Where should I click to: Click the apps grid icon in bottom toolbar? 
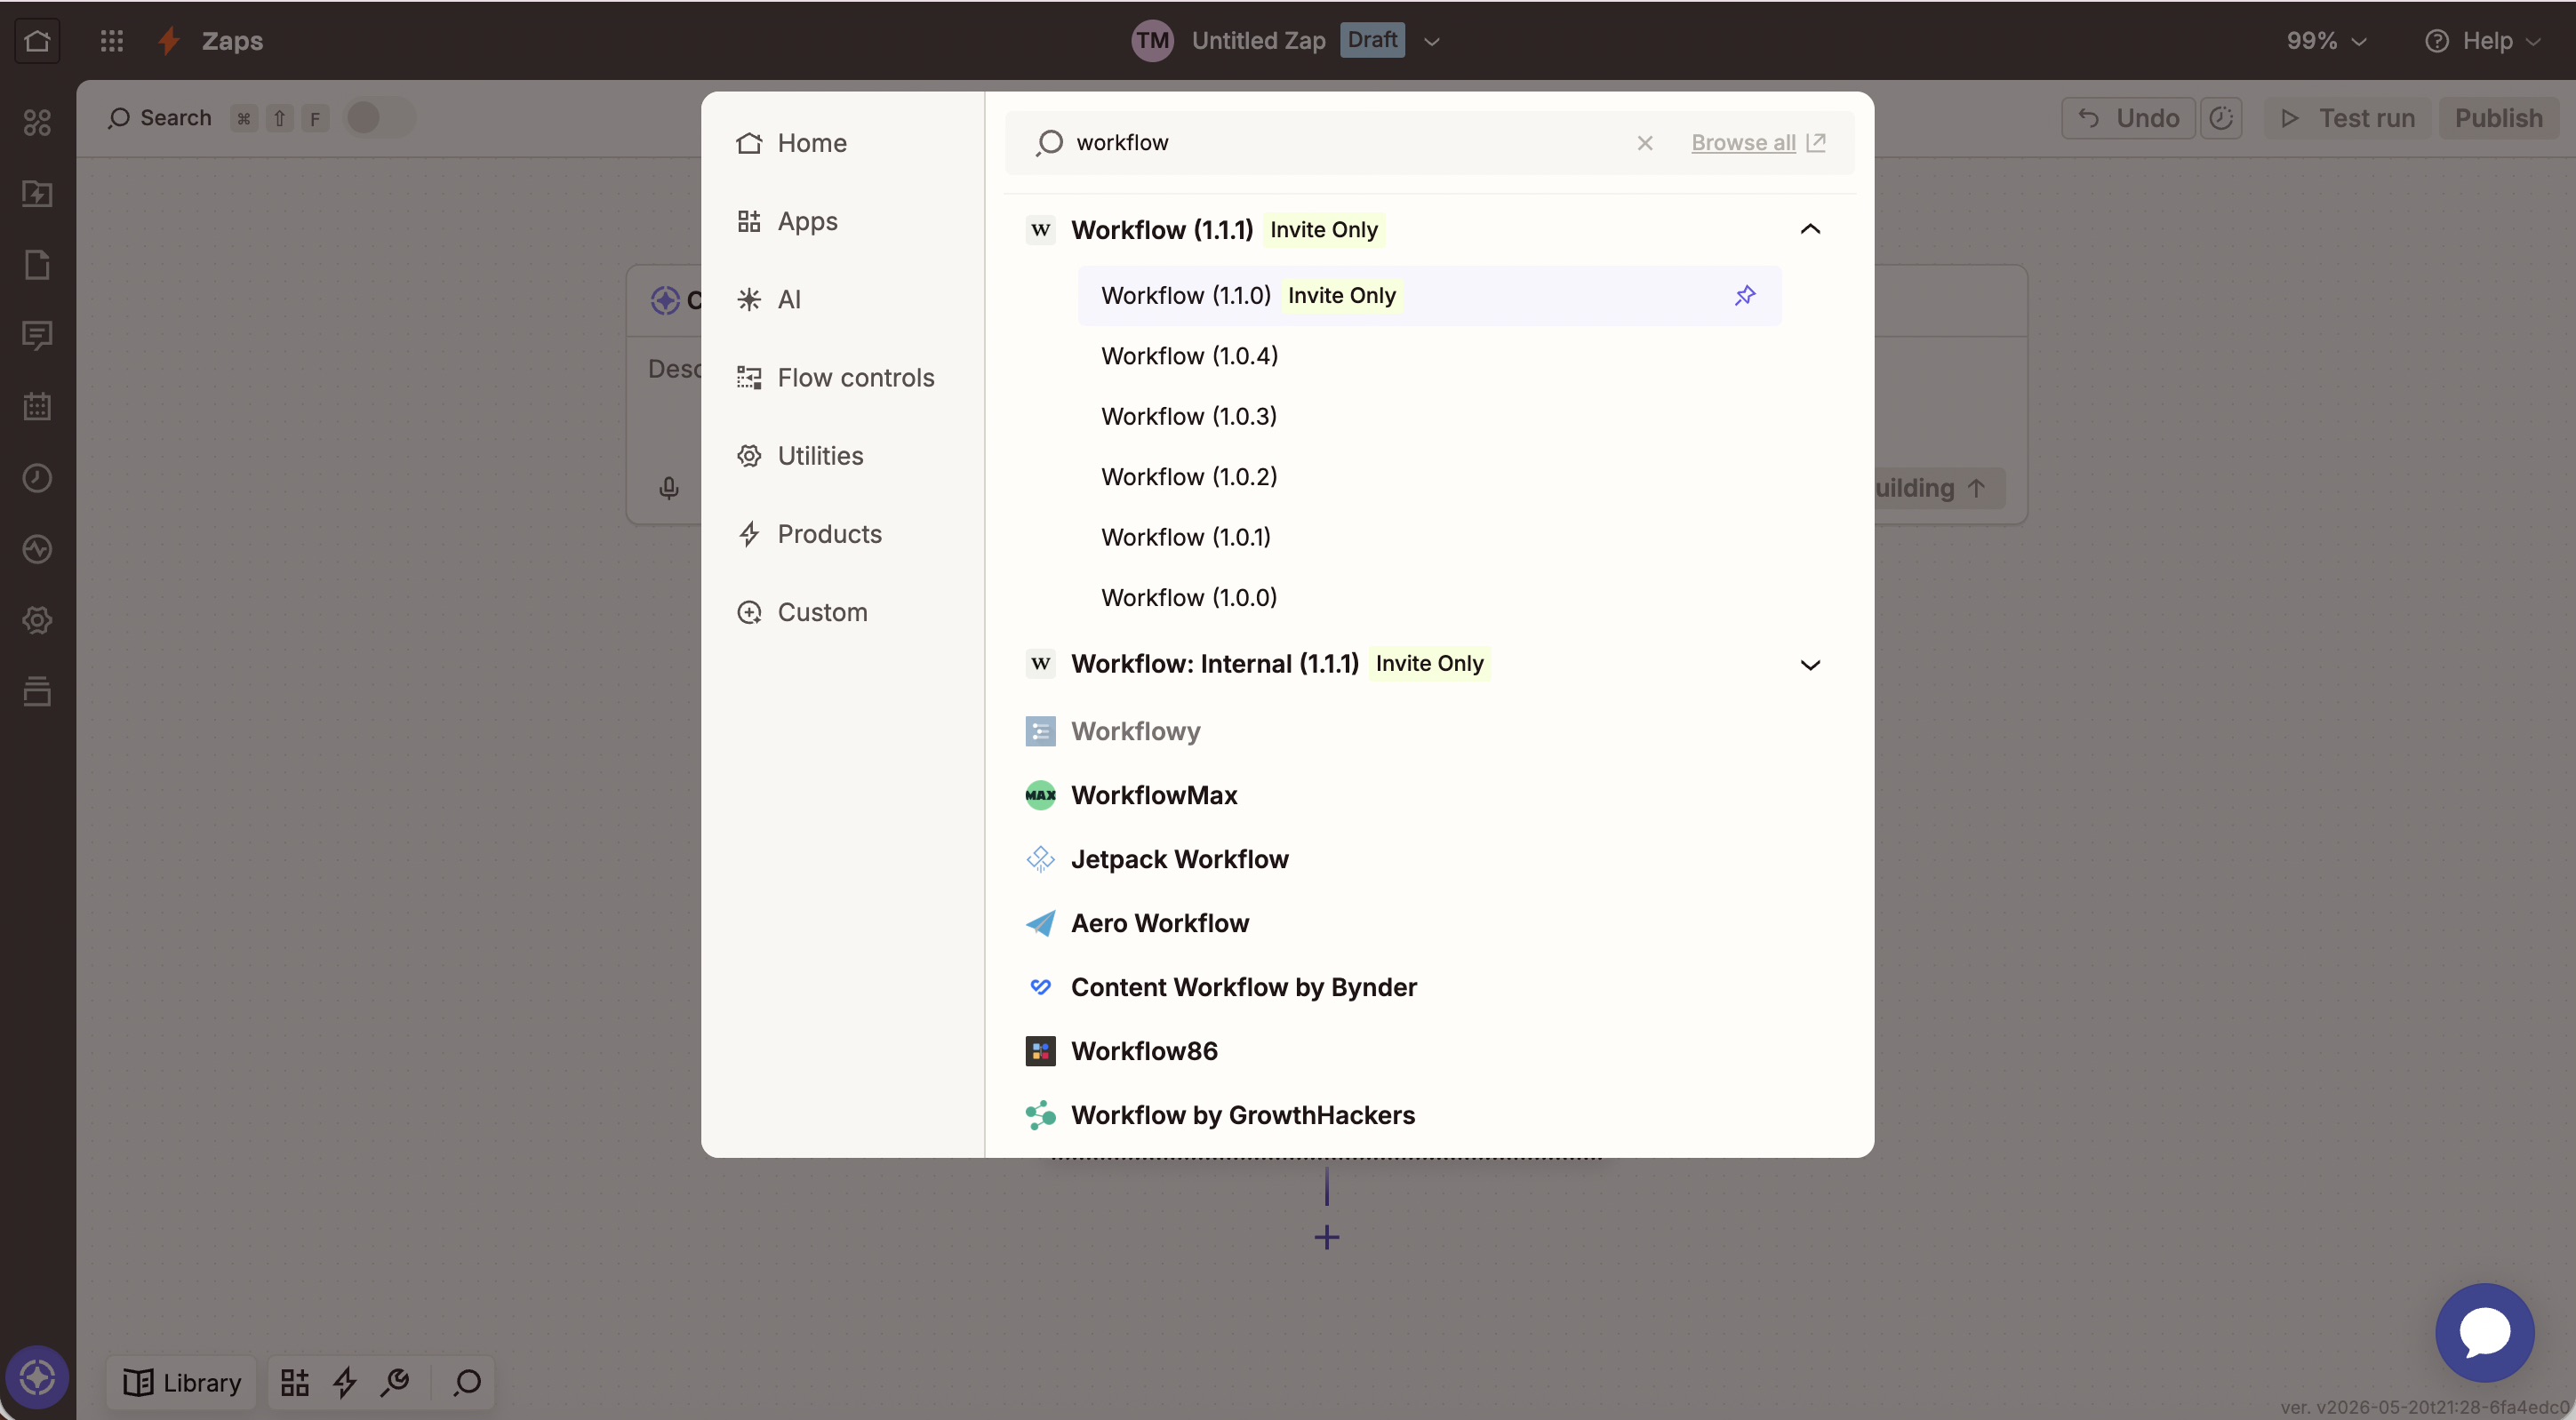tap(294, 1383)
